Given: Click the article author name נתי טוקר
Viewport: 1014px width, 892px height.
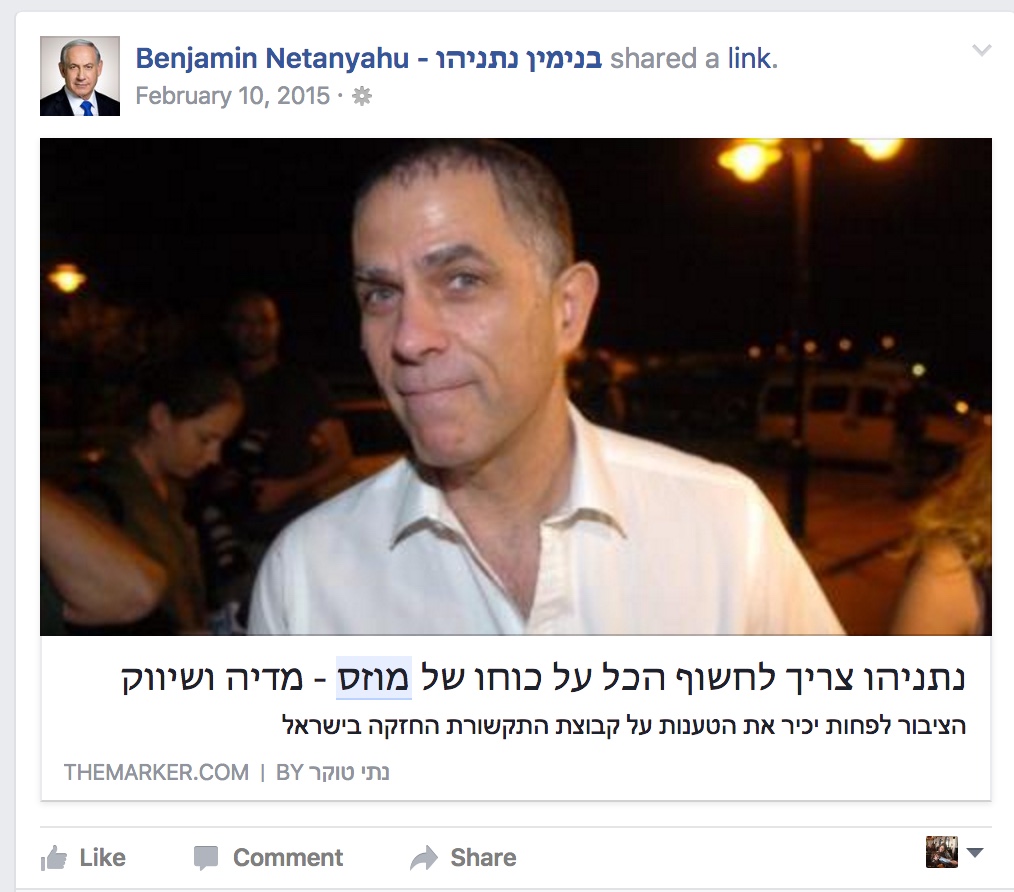Looking at the screenshot, I should pyautogui.click(x=349, y=772).
